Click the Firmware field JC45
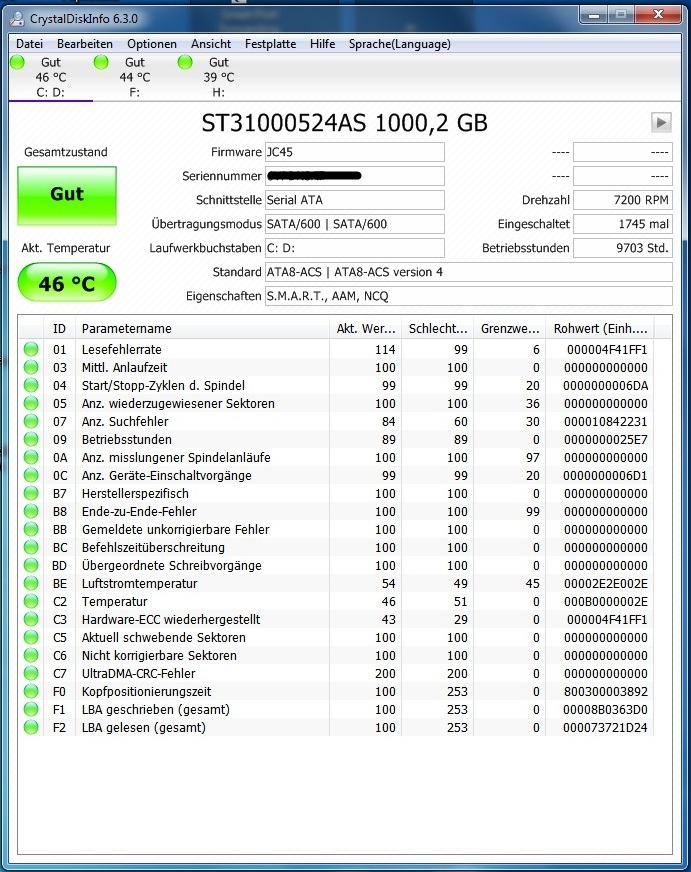This screenshot has height=872, width=691. tap(355, 152)
